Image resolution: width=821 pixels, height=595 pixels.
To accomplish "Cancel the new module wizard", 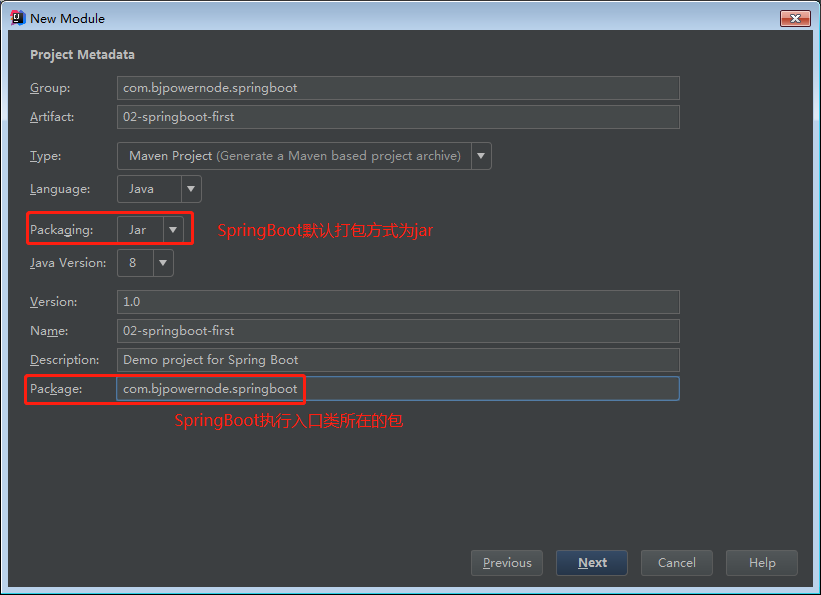I will 677,563.
